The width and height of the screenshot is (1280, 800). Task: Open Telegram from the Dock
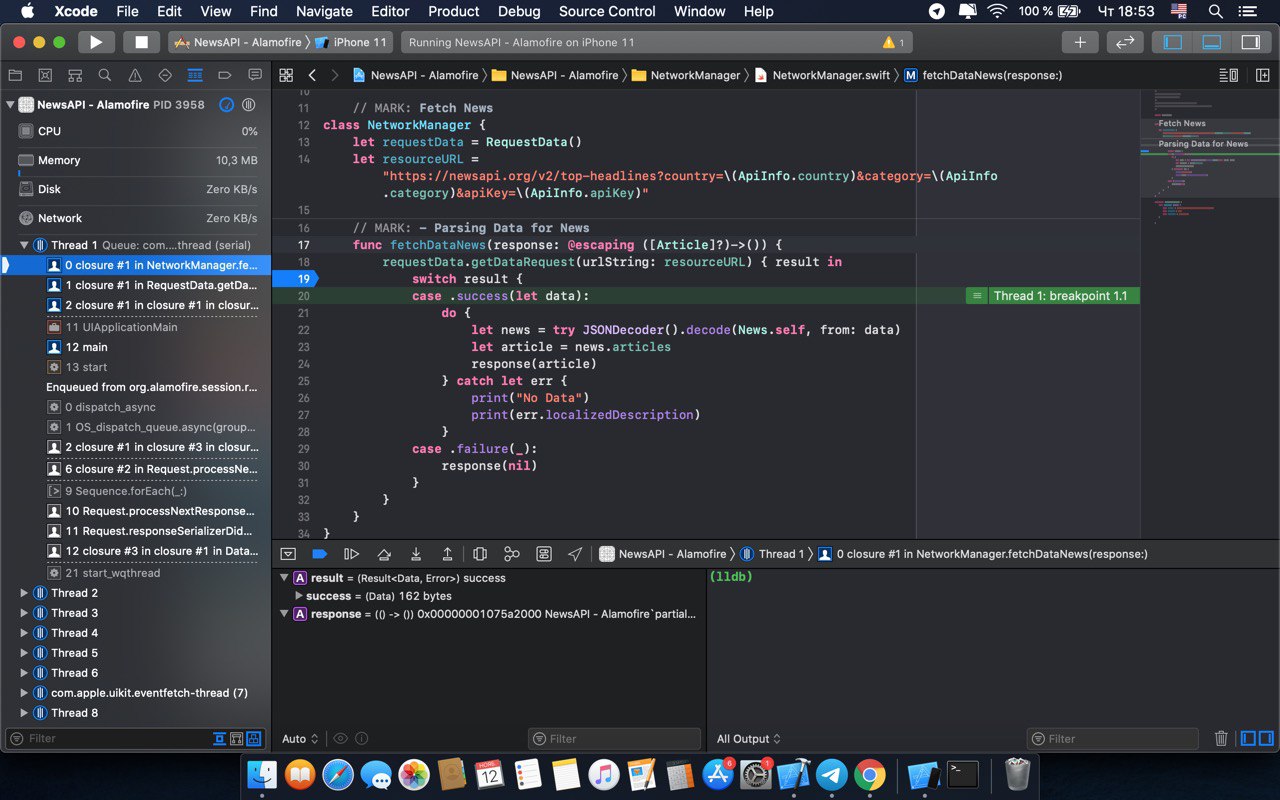(x=831, y=774)
